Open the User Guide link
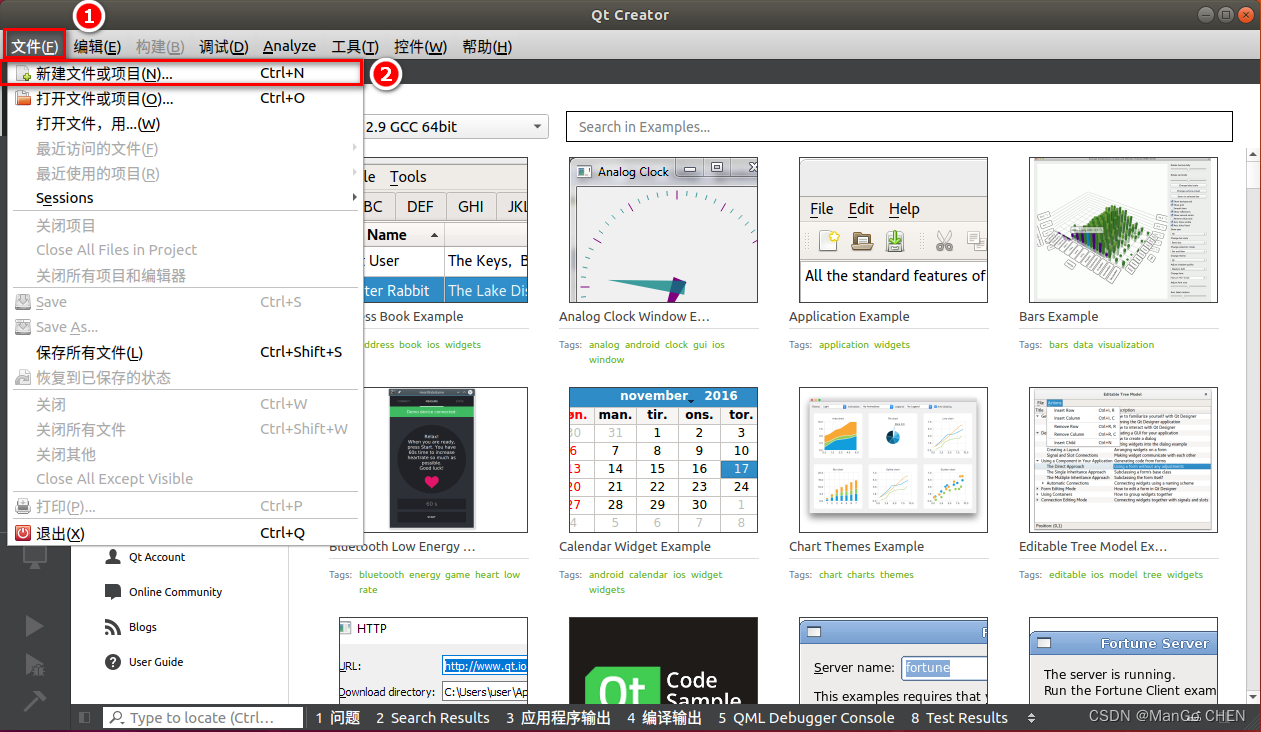 tap(155, 662)
